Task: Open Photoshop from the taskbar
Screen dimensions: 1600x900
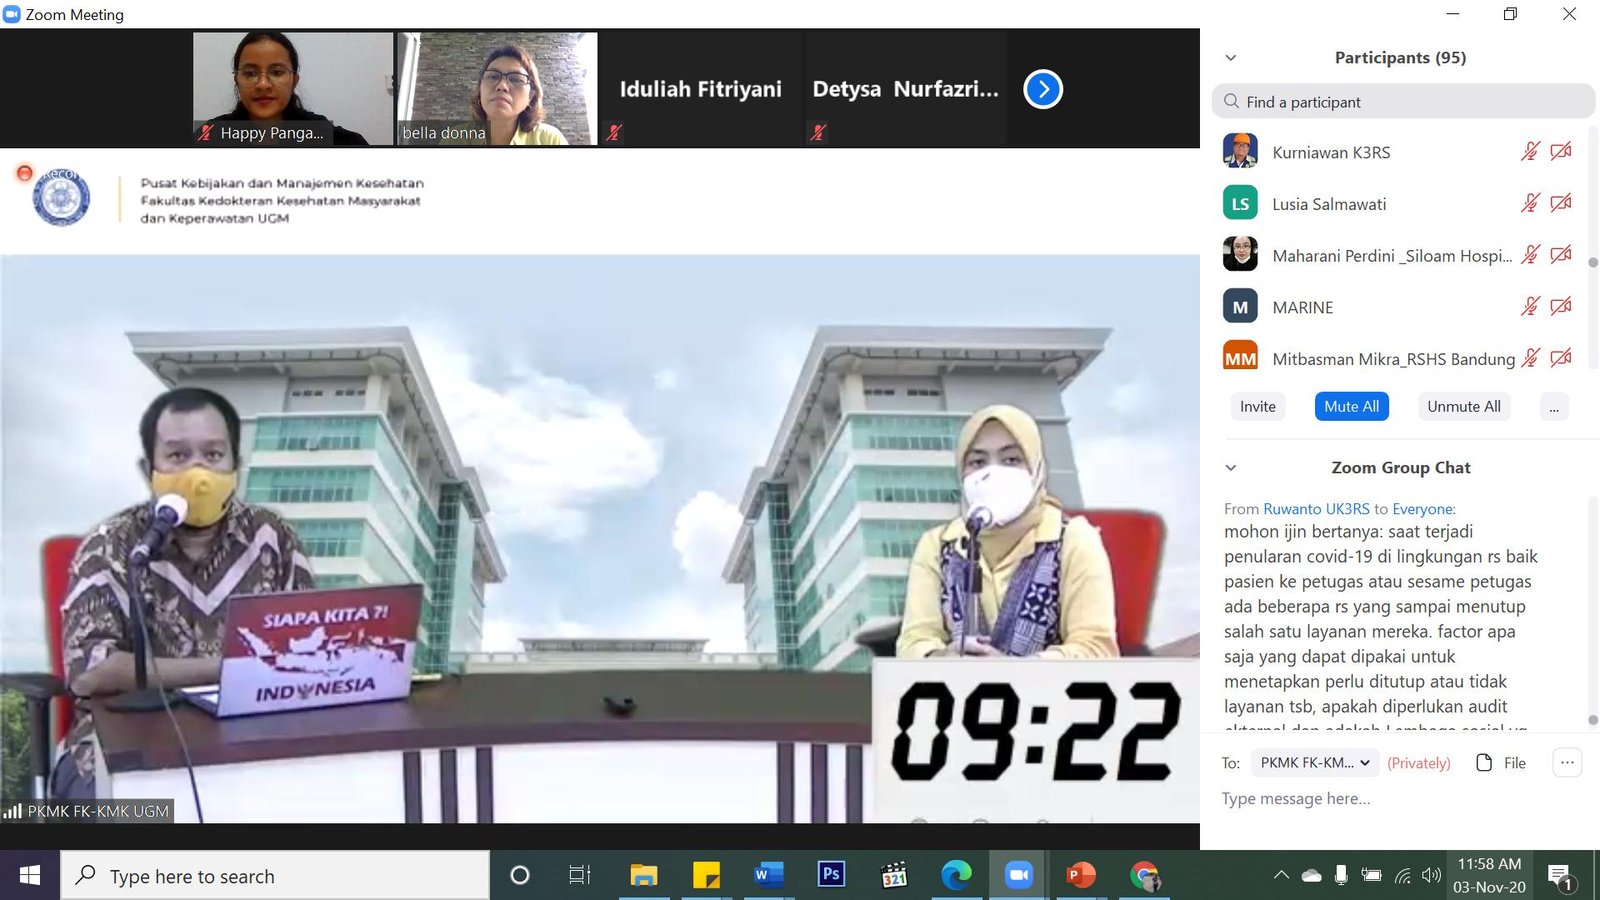Action: (x=830, y=875)
